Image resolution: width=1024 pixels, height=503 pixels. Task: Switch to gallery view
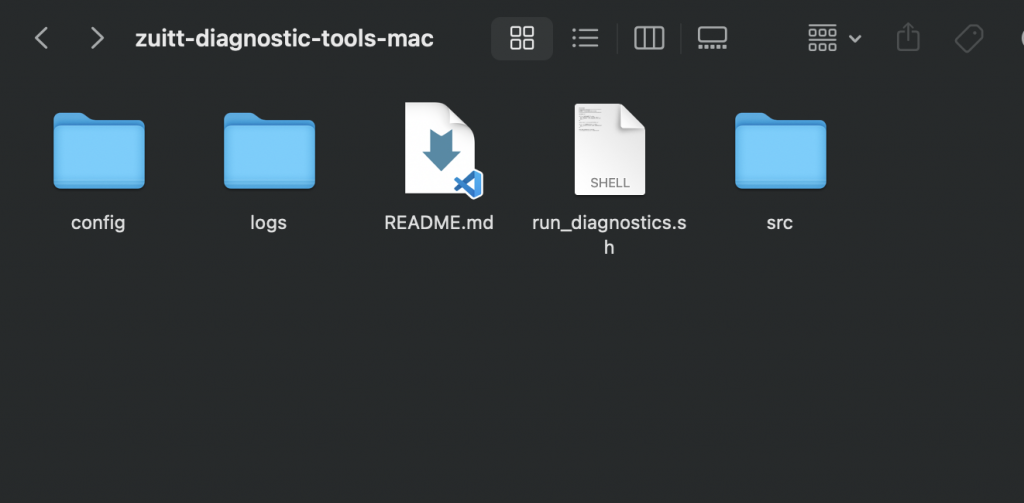(x=712, y=38)
